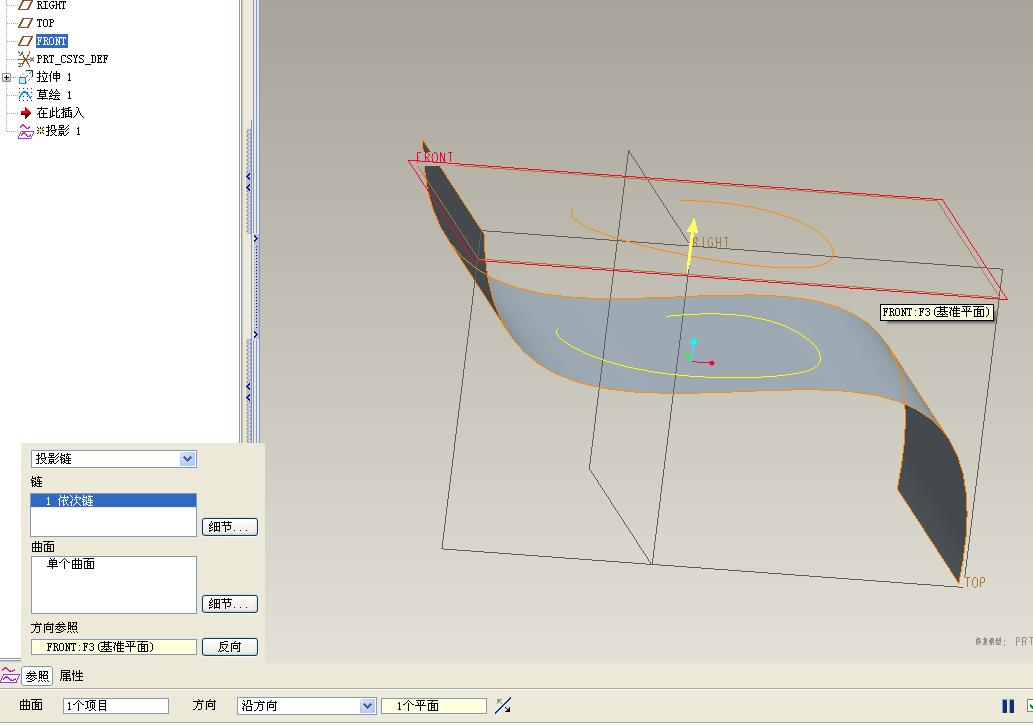
Task: Select the highlighted FRONT plane tree row
Action: tap(51, 41)
